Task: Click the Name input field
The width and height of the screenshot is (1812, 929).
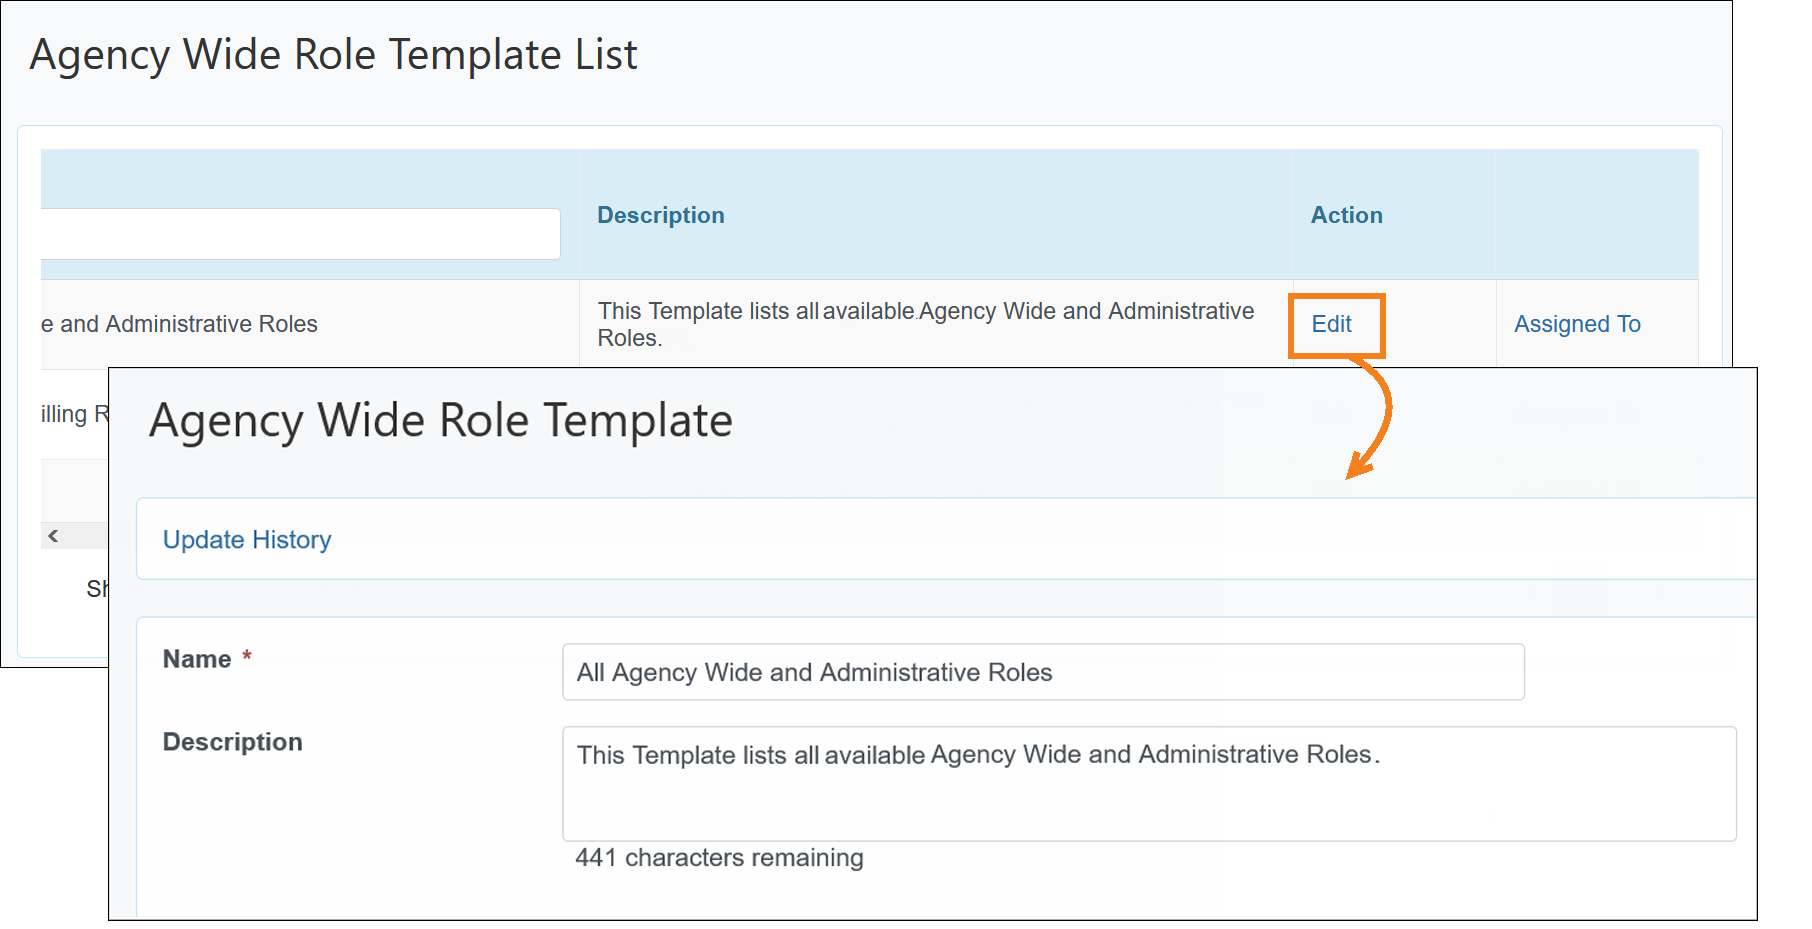Action: tap(1043, 672)
